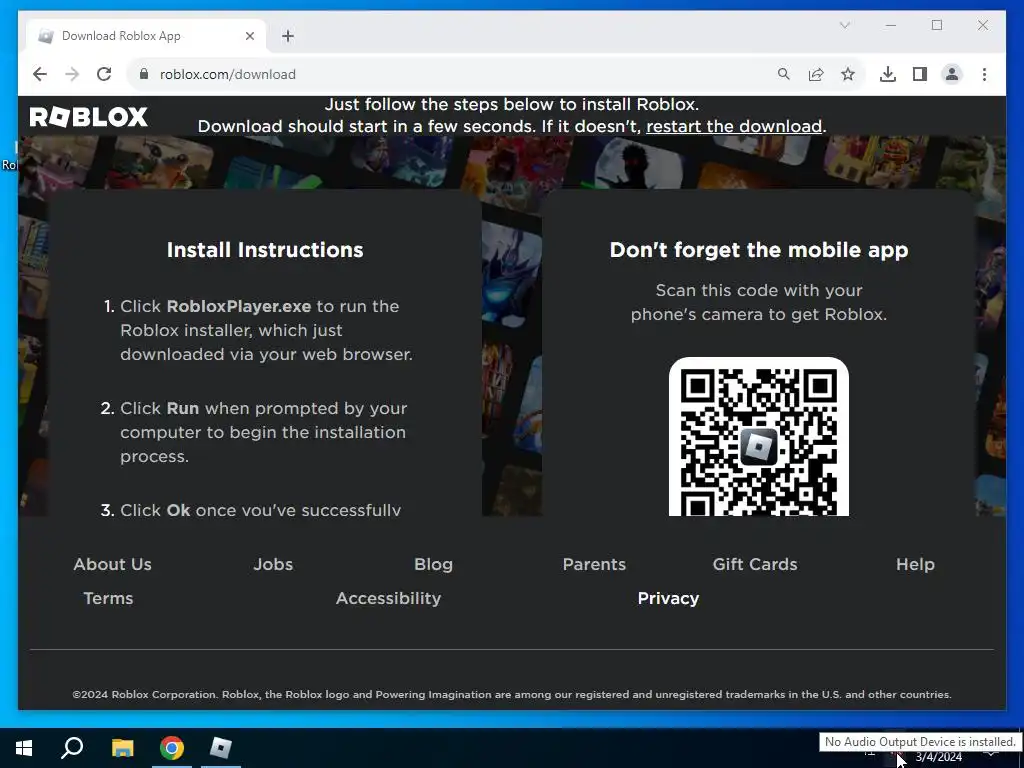The image size is (1024, 768).
Task: Maximize the Chrome window
Action: coord(937,25)
